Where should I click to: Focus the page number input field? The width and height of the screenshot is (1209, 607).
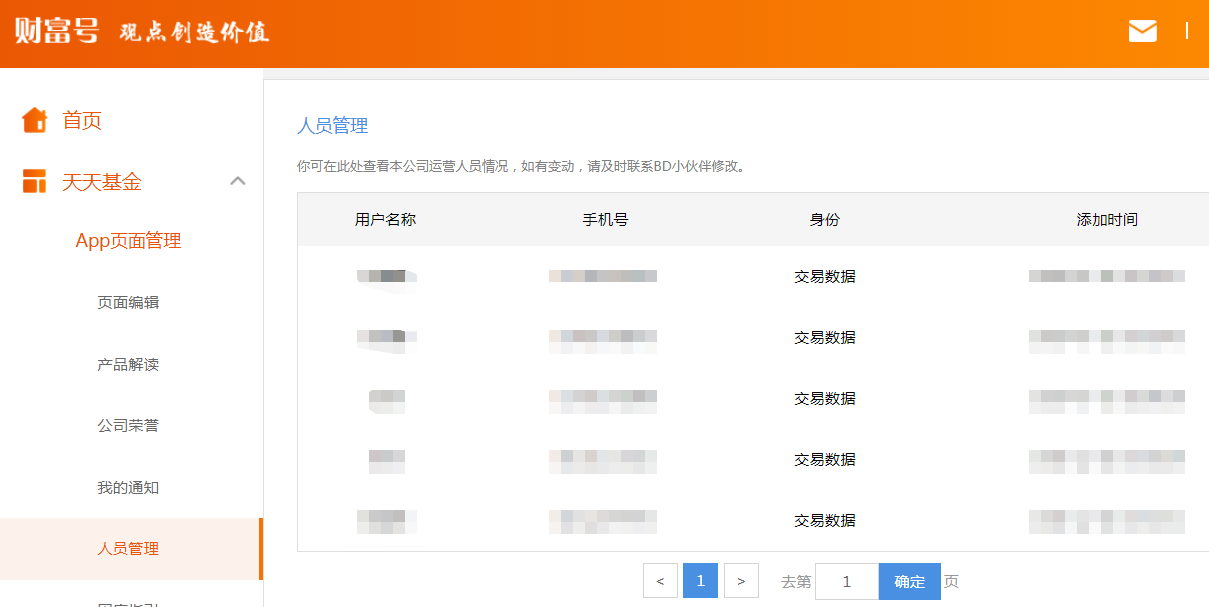pos(847,581)
